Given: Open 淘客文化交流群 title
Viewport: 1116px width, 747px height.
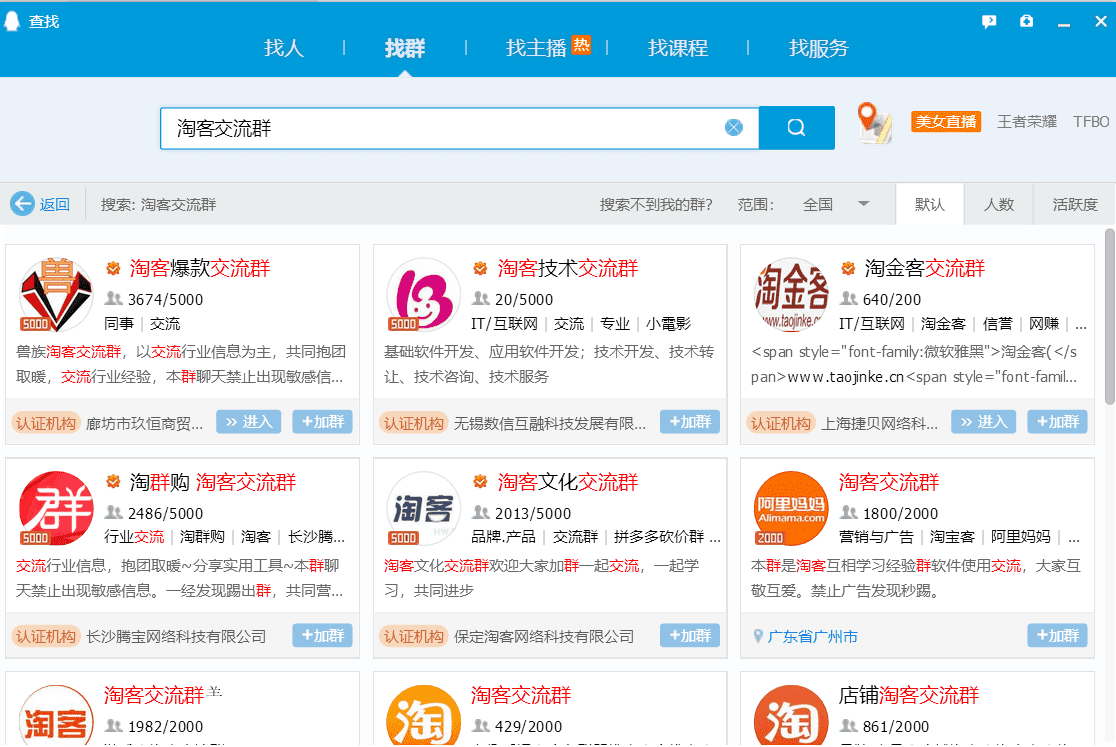Looking at the screenshot, I should [x=567, y=482].
